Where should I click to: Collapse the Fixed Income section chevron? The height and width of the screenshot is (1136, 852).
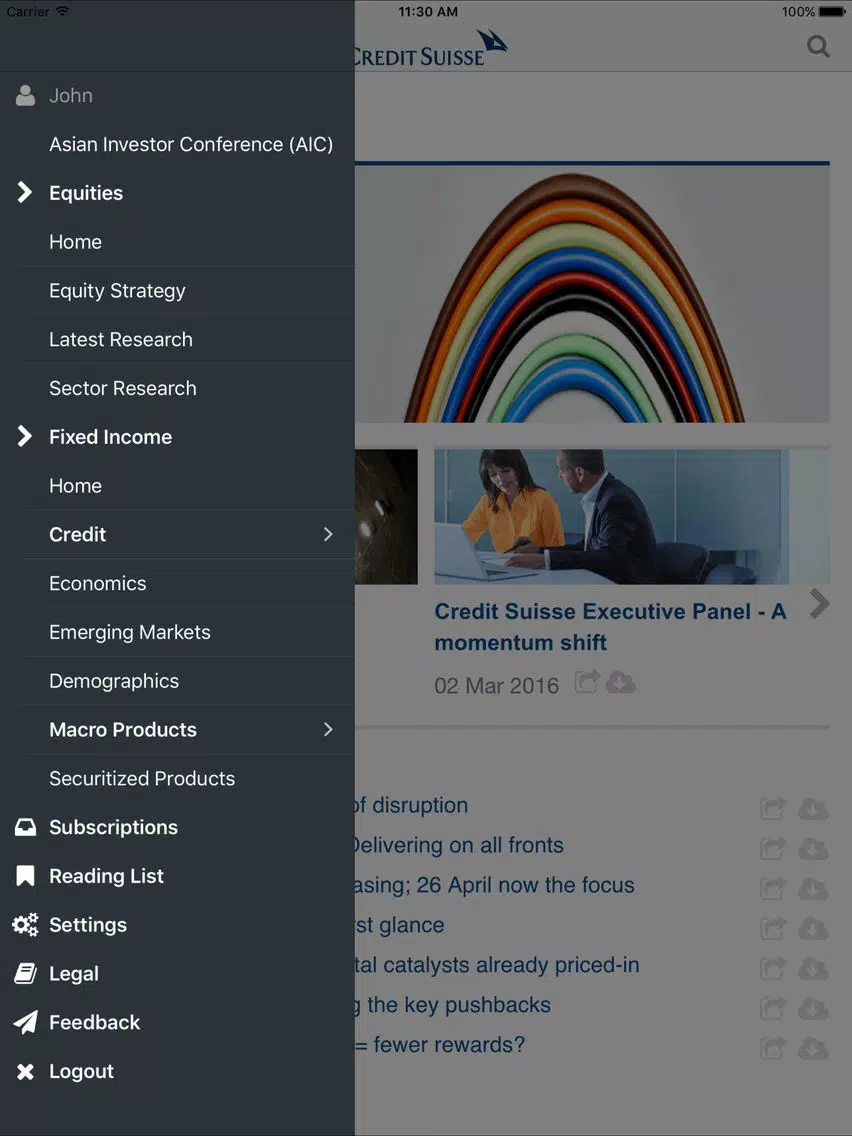25,437
